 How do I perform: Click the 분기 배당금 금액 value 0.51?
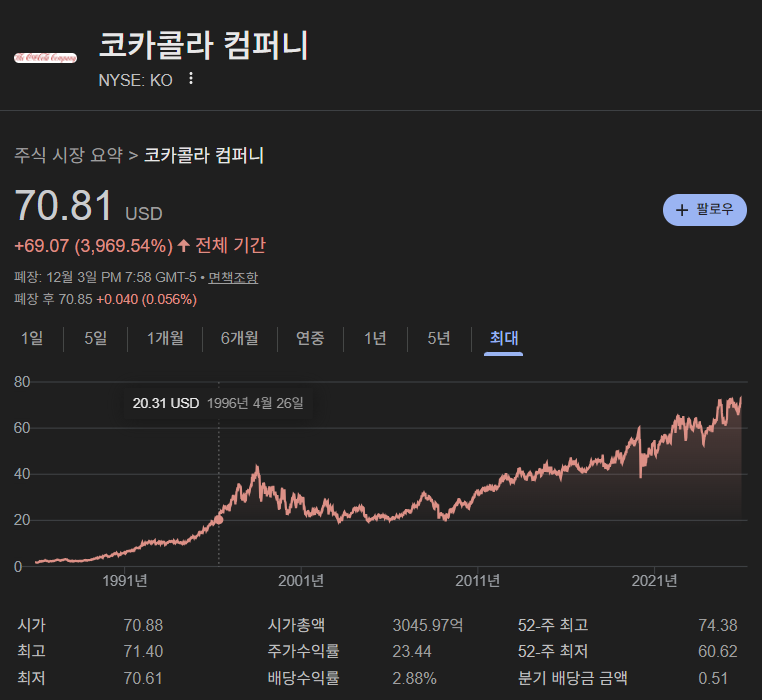pyautogui.click(x=713, y=678)
